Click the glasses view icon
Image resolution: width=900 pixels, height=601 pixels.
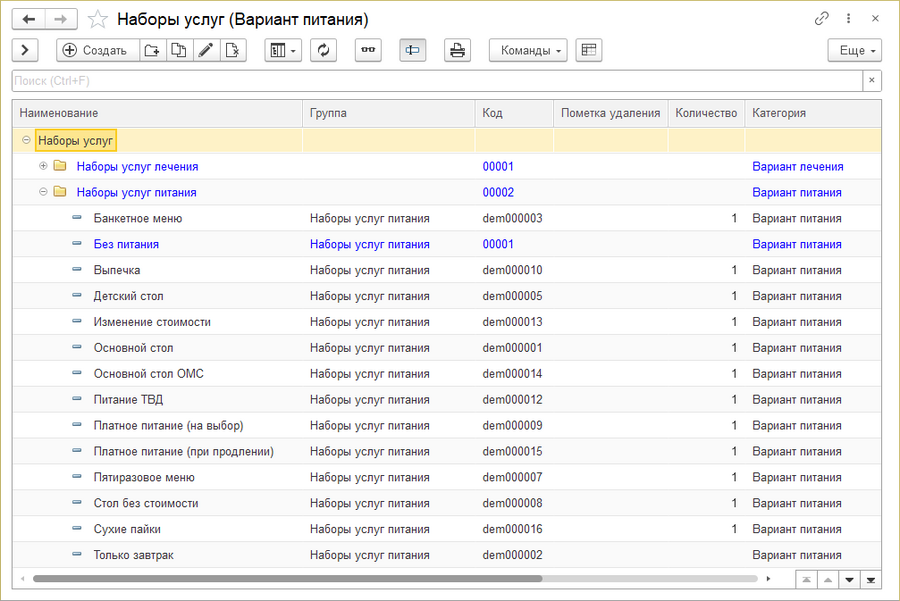point(368,51)
